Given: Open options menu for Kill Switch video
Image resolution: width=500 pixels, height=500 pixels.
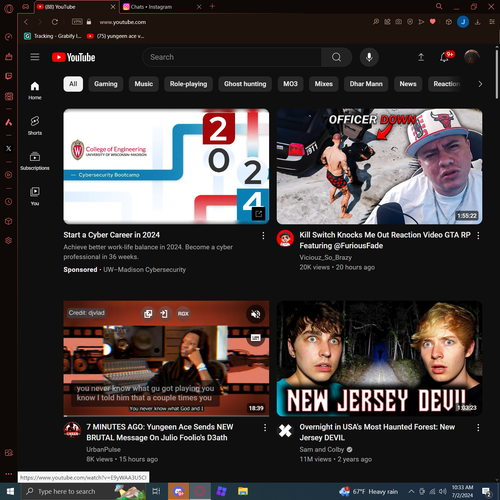Looking at the screenshot, I should point(478,236).
